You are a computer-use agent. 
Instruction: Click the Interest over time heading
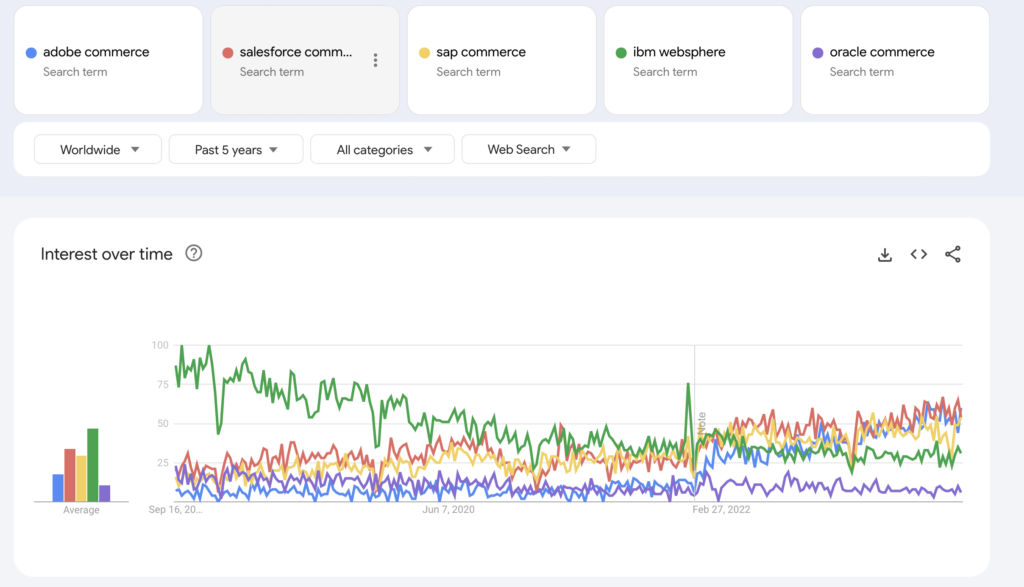tap(106, 254)
